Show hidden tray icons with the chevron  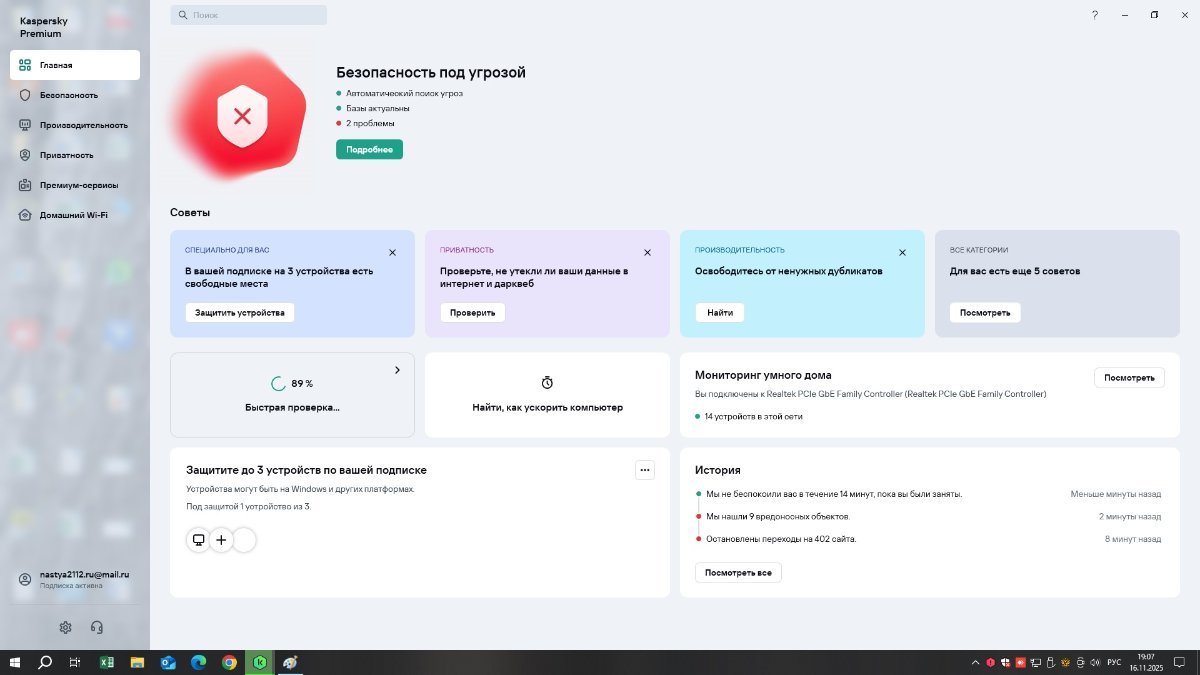pos(975,662)
